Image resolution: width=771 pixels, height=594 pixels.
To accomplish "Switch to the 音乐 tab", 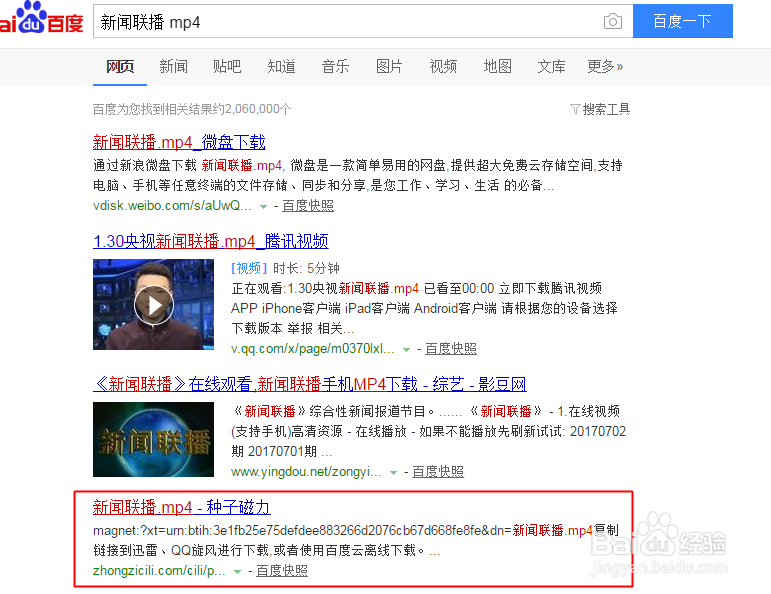I will coord(335,66).
